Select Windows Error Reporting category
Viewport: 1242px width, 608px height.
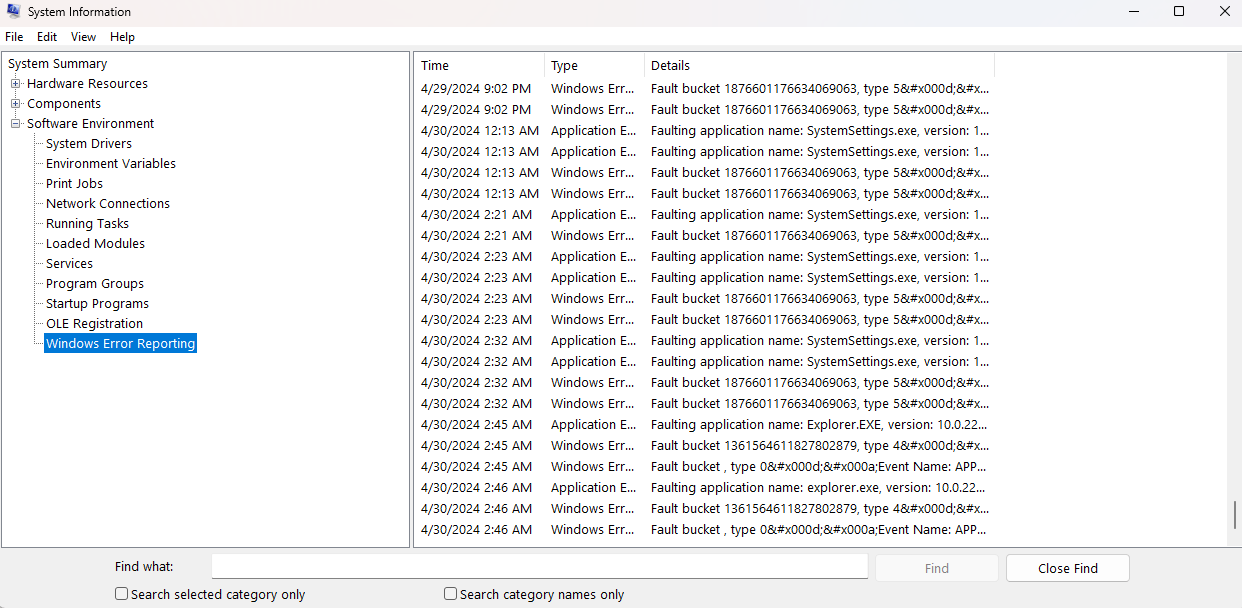(121, 344)
